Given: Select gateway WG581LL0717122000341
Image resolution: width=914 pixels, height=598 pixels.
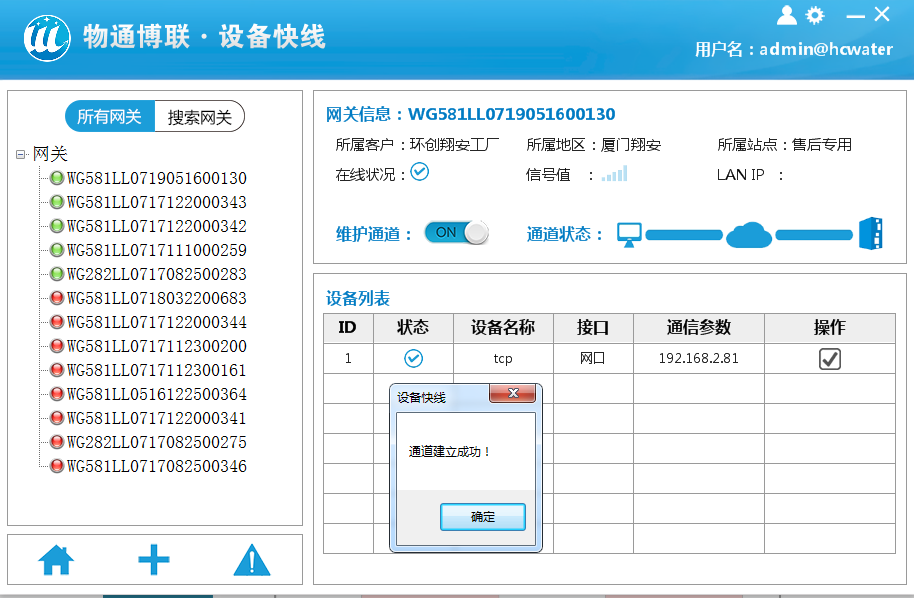Looking at the screenshot, I should 156,418.
